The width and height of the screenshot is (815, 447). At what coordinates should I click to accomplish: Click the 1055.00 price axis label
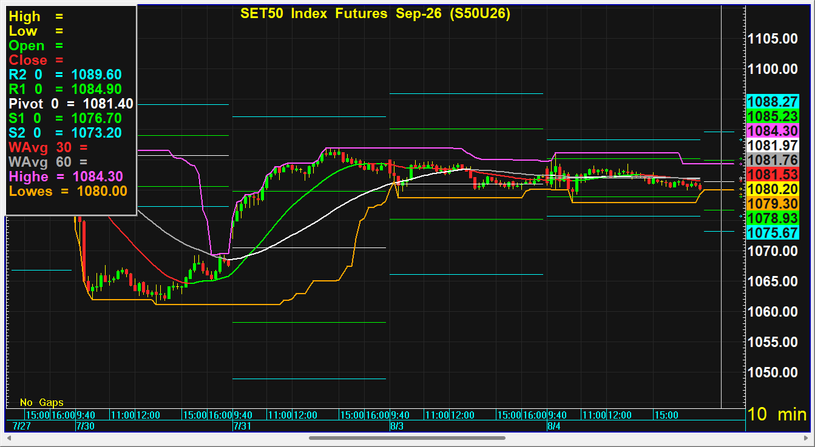click(x=772, y=342)
